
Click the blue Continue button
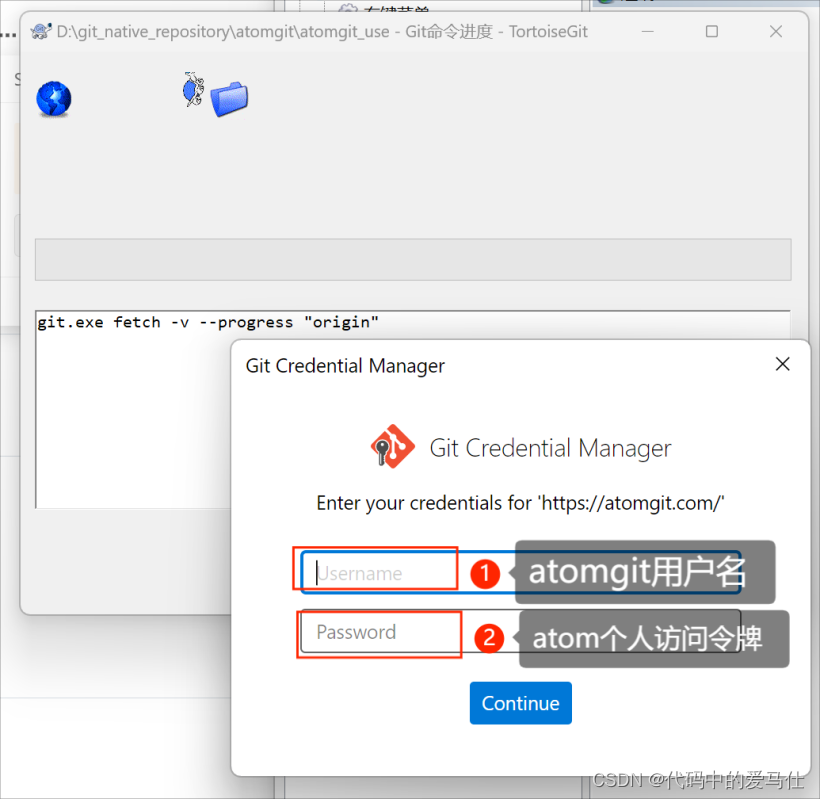coord(520,703)
